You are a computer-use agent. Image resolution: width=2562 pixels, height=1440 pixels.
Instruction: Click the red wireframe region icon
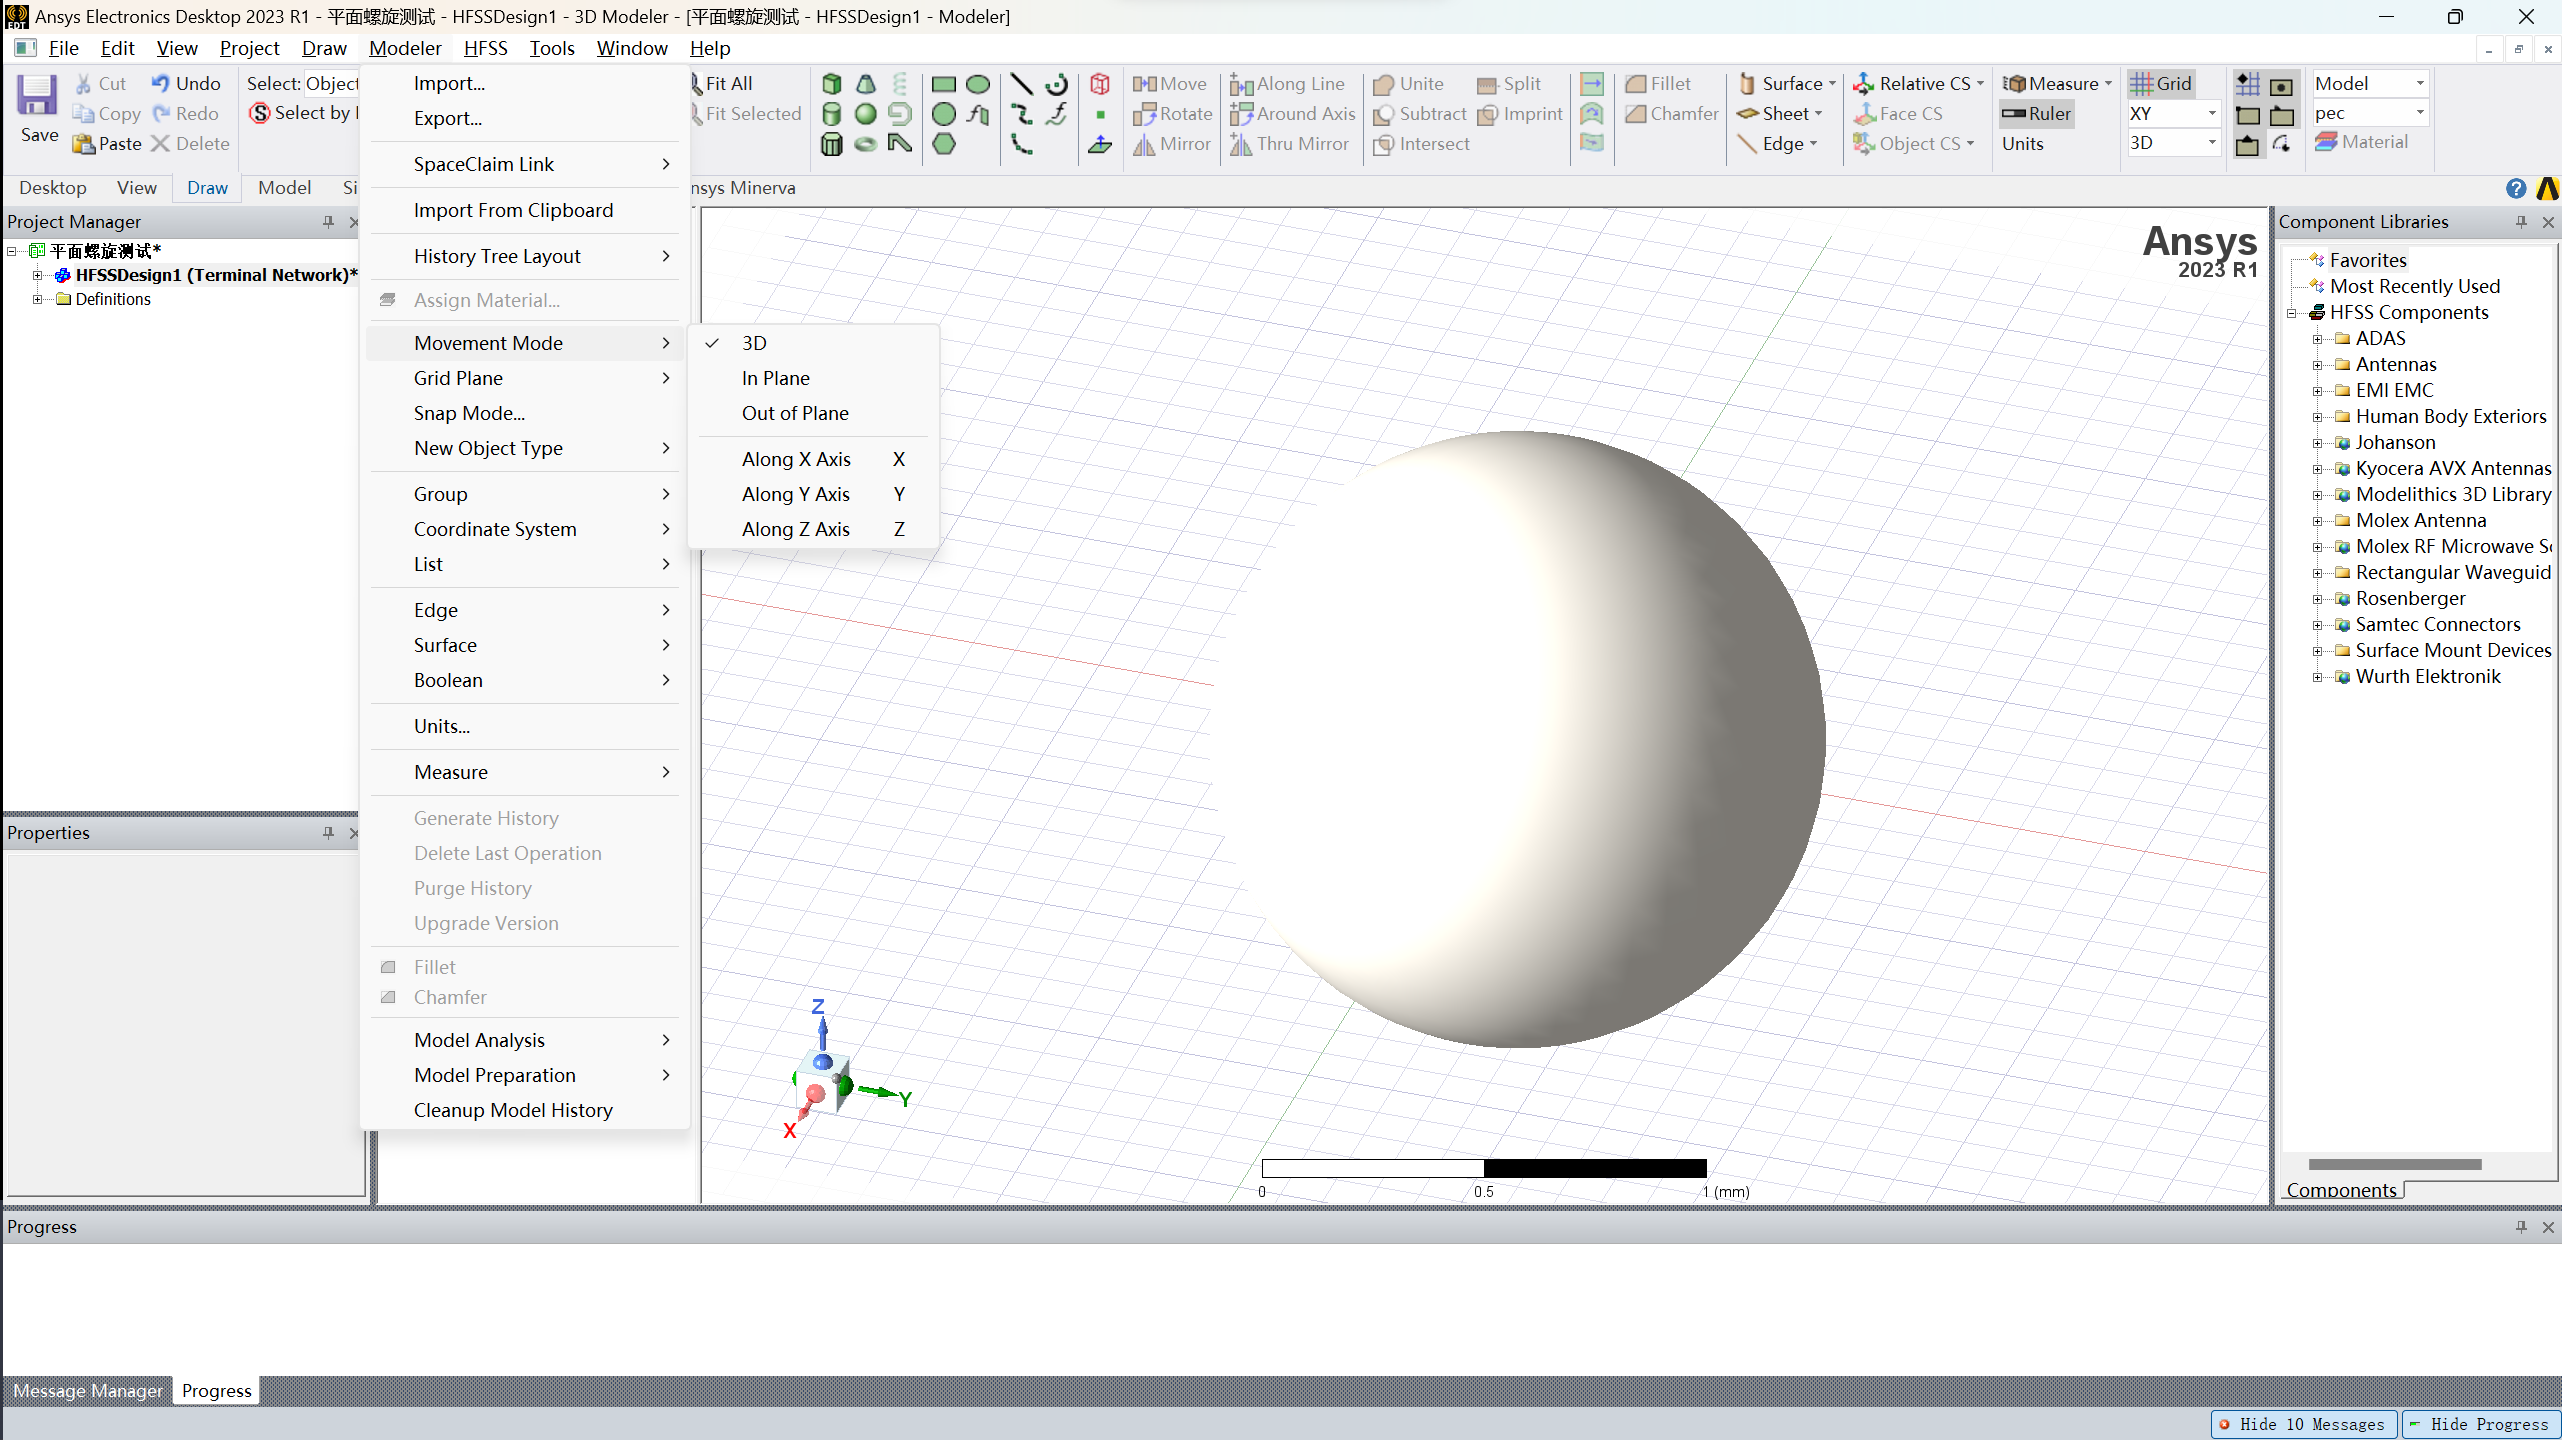click(x=1100, y=84)
